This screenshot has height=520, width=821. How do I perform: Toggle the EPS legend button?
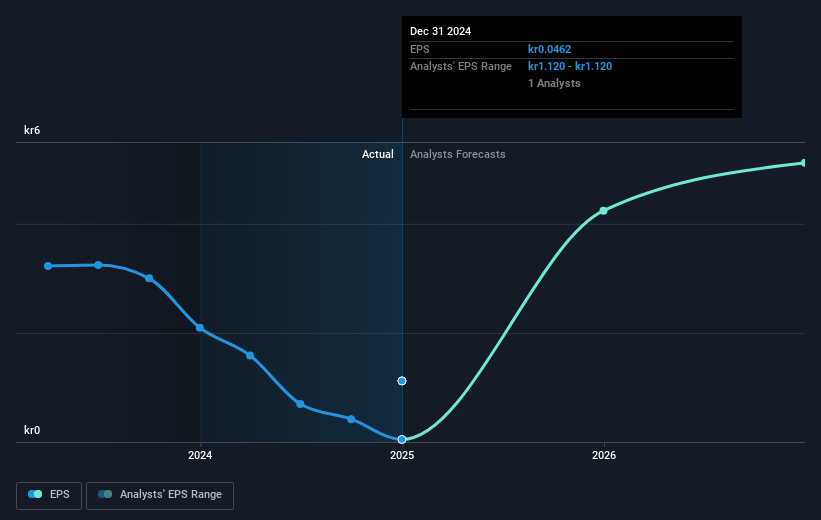[49, 495]
